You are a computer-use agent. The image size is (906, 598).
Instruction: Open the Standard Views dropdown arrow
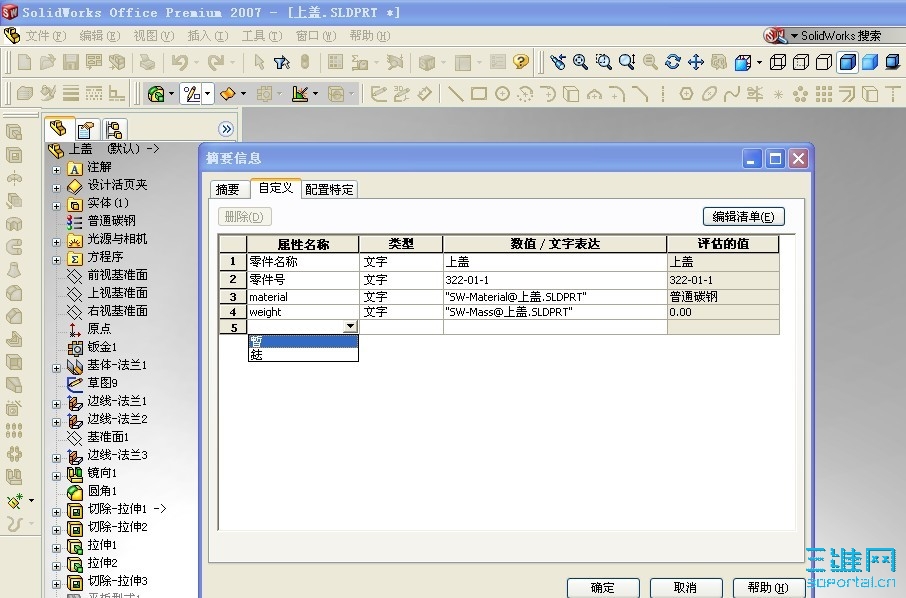pyautogui.click(x=759, y=62)
